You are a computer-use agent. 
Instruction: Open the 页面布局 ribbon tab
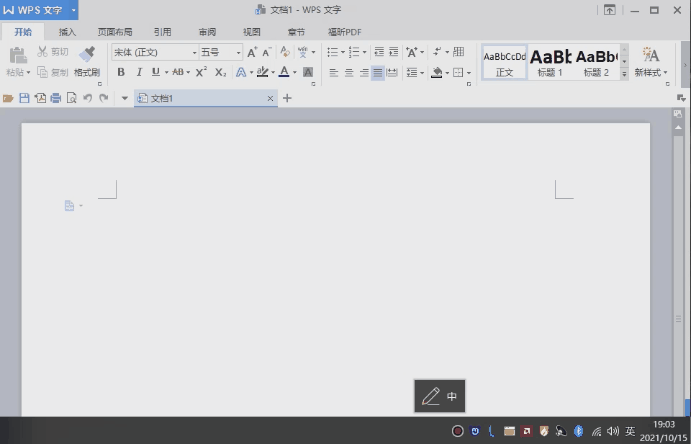tap(114, 32)
